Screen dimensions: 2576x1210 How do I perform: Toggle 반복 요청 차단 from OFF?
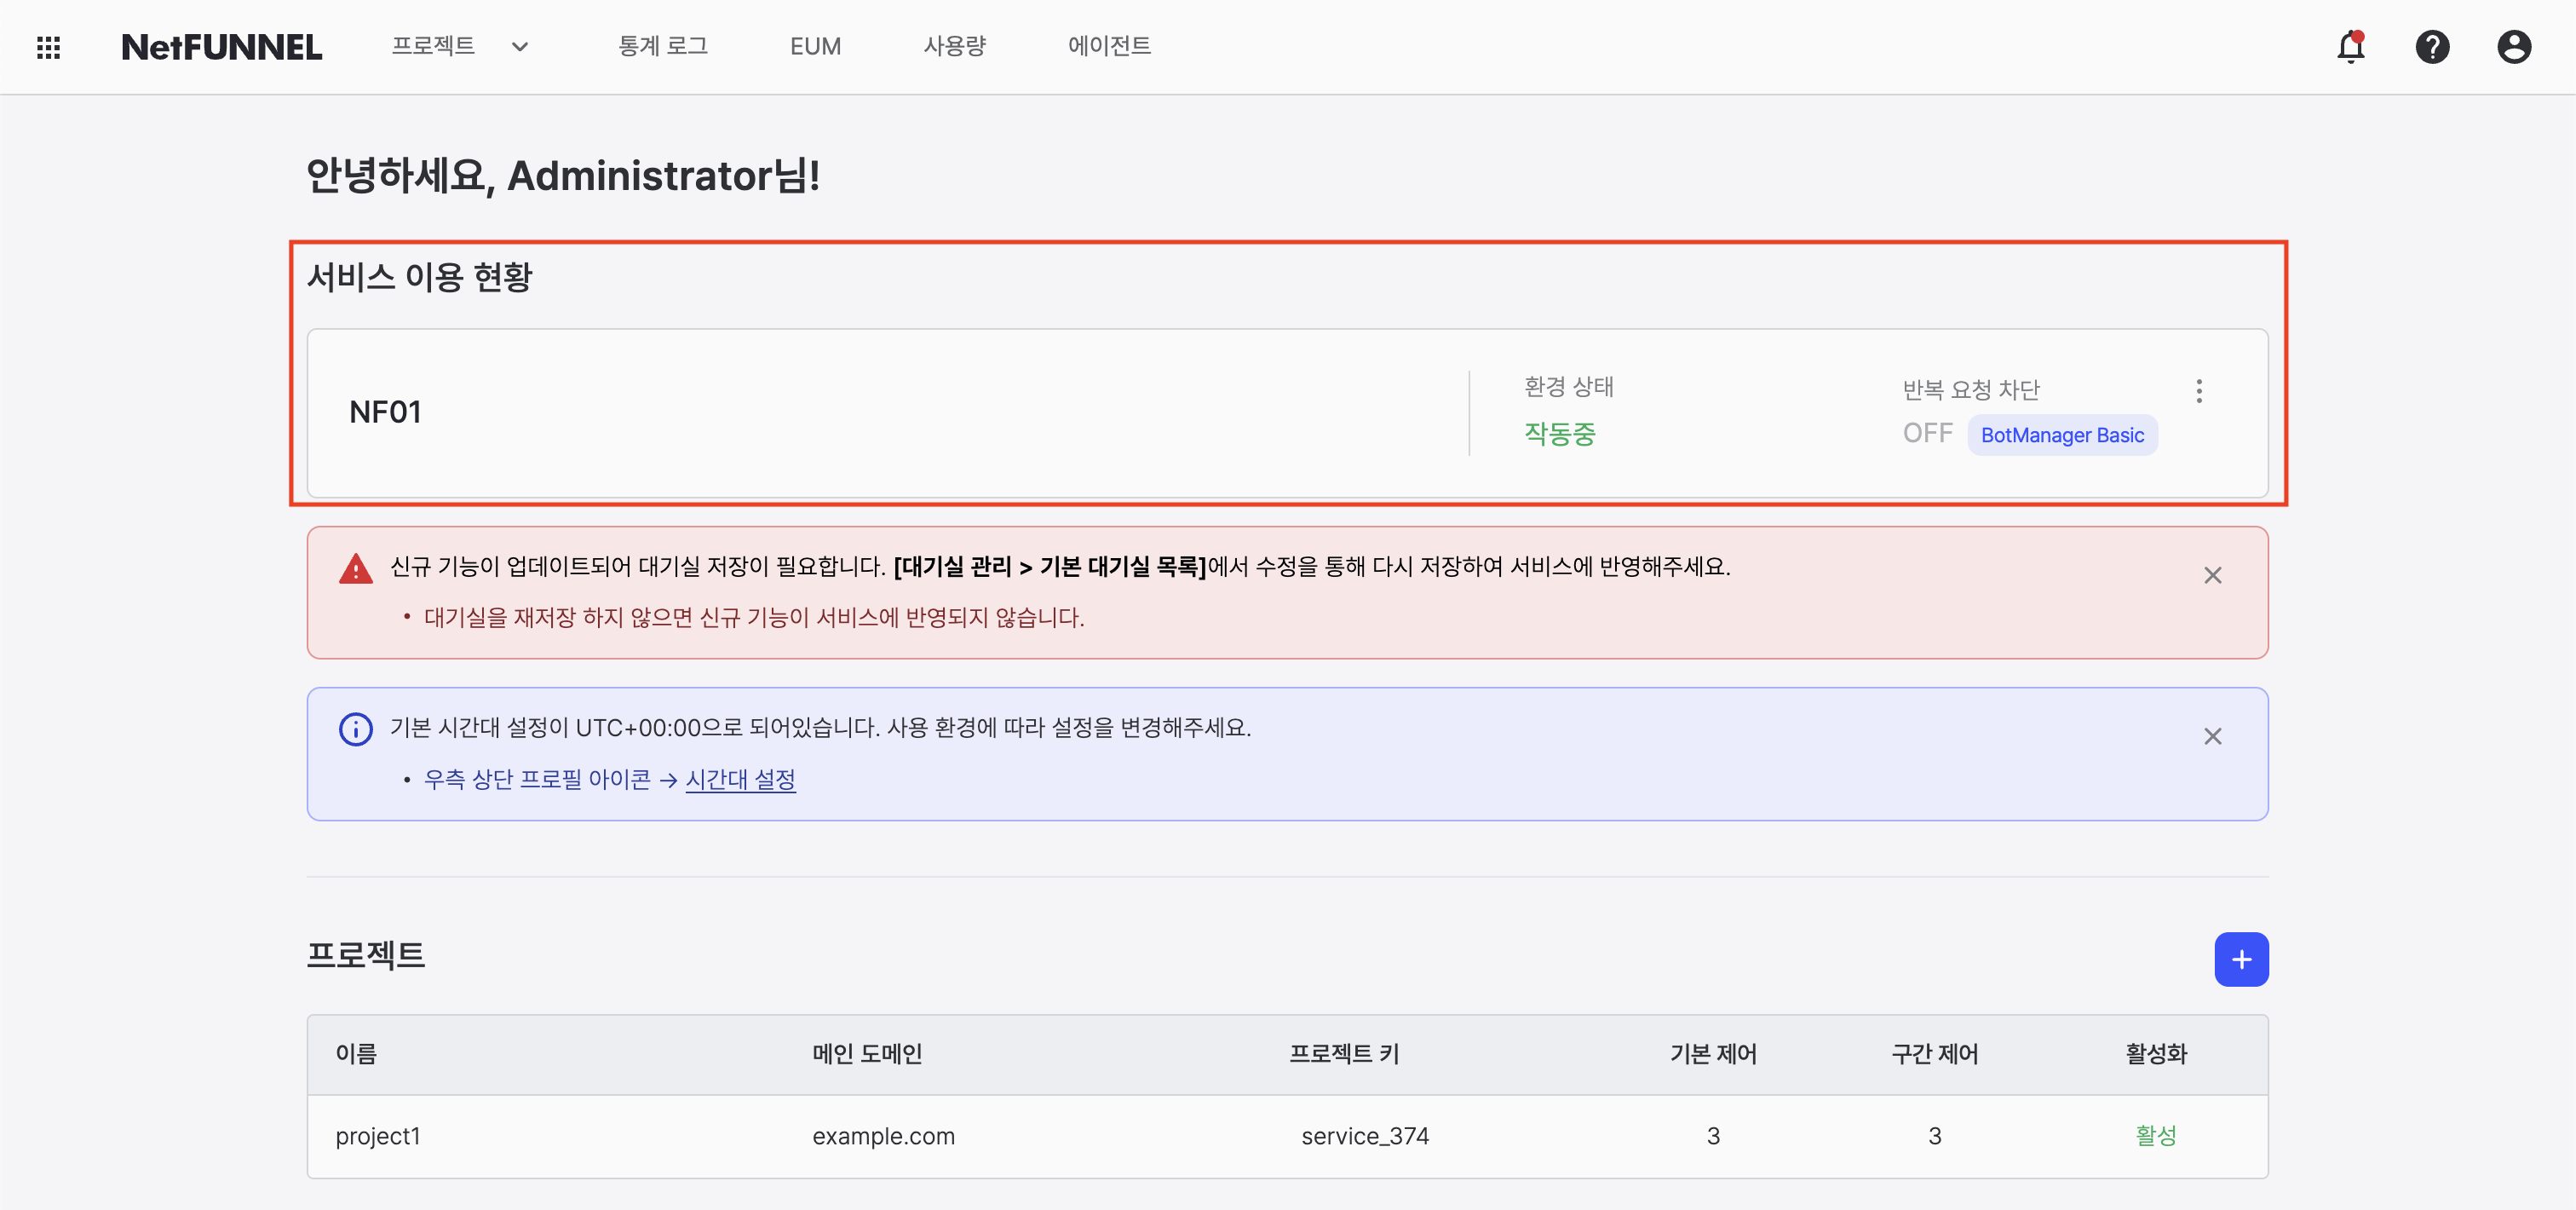click(1927, 433)
